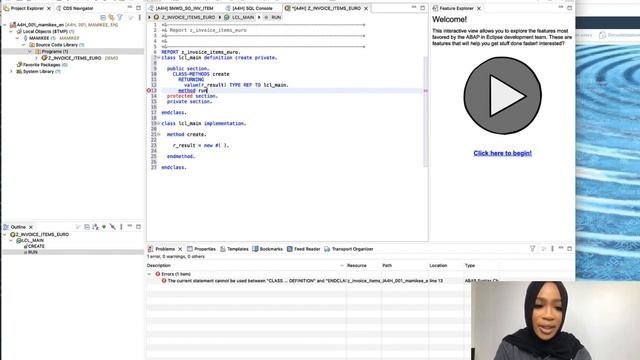The width and height of the screenshot is (640, 360).
Task: Toggle alphabetical sort in Outline
Action: pos(96,227)
